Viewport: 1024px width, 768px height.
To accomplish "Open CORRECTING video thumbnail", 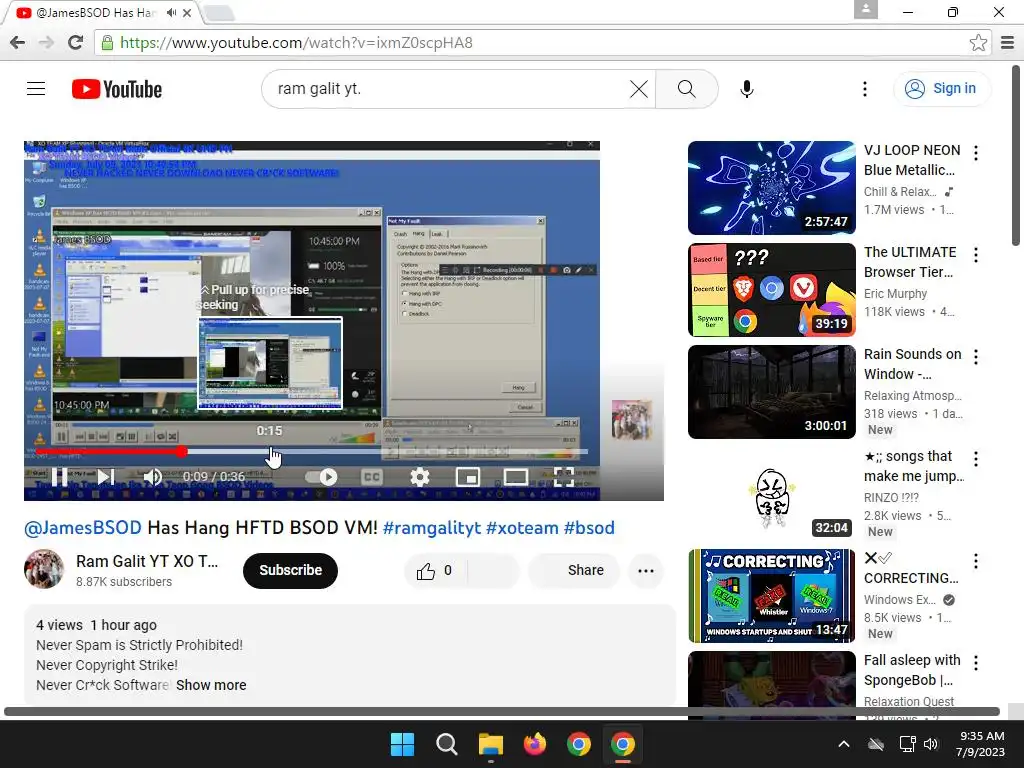I will (x=771, y=596).
